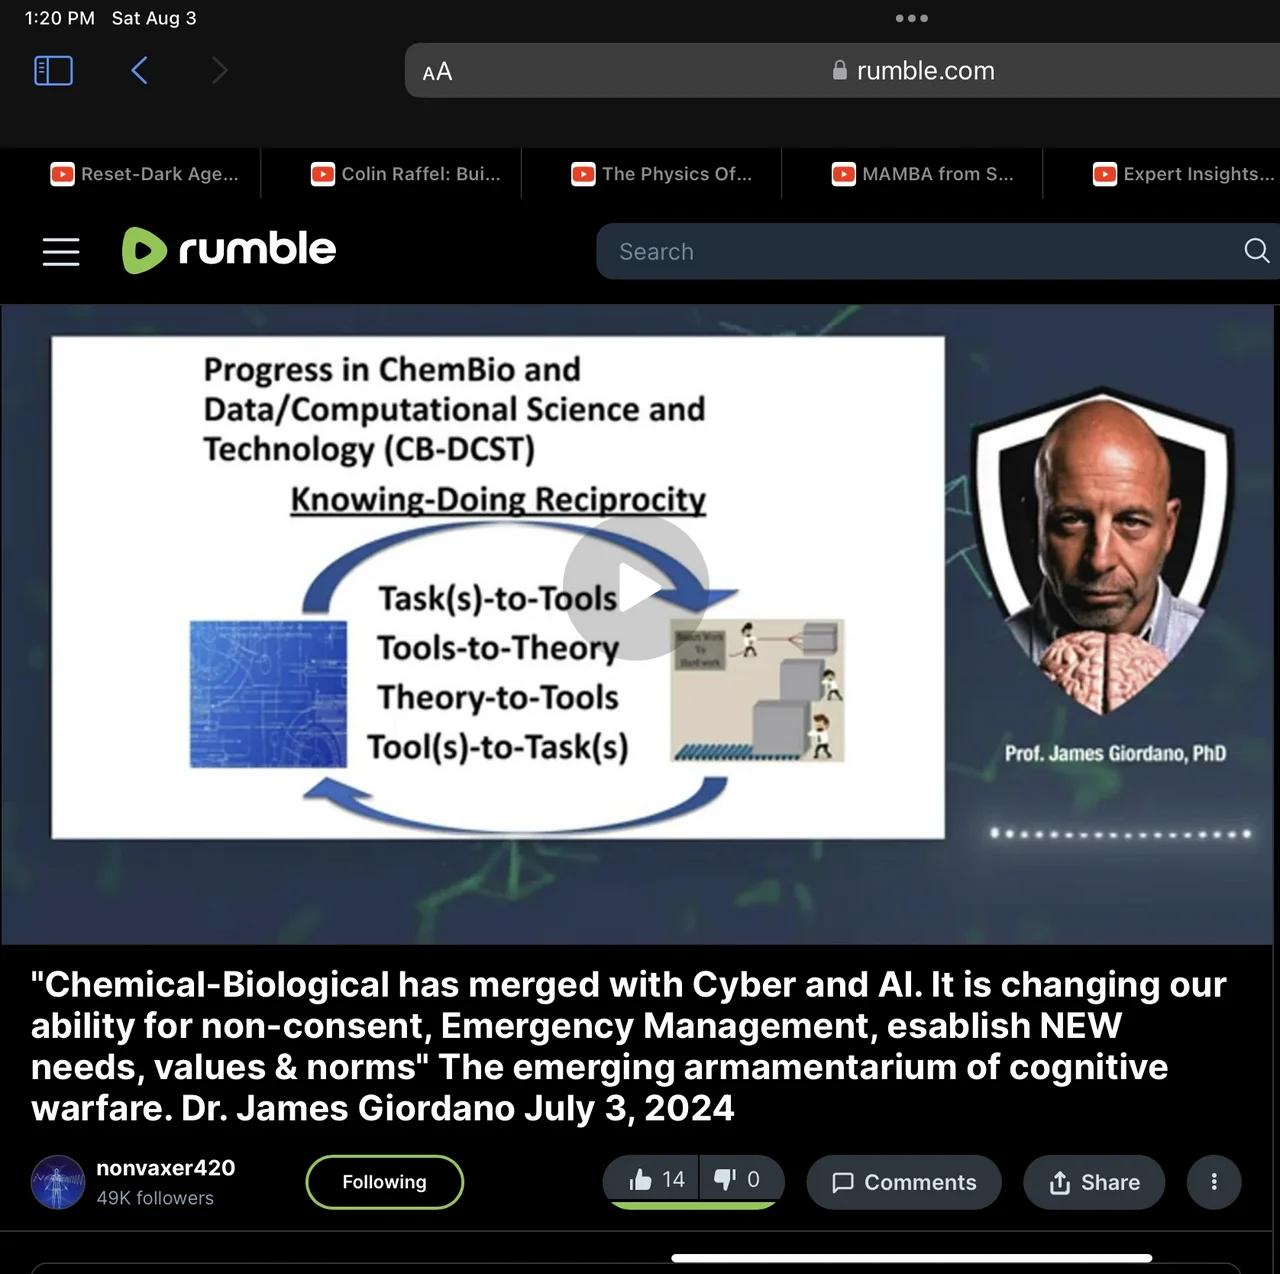Open the MAMBA from S... tab
1280x1274 pixels.
tap(923, 174)
